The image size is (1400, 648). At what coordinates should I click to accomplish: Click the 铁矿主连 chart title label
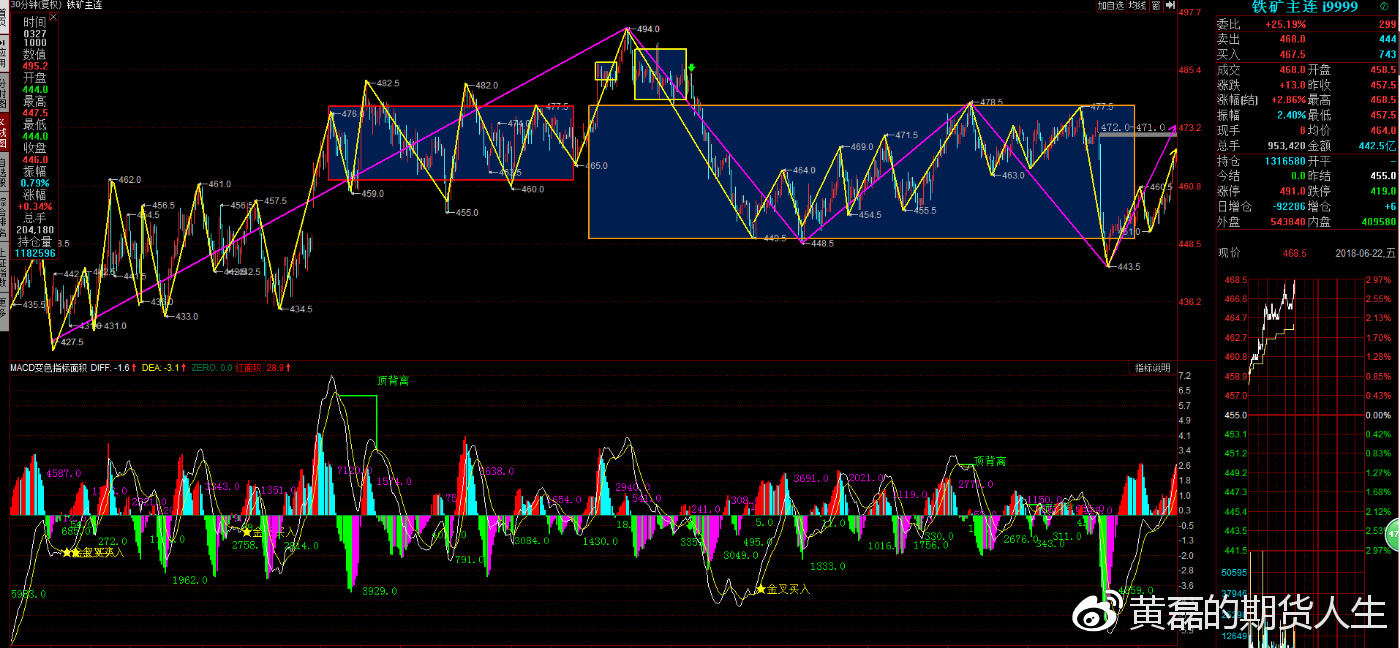point(84,5)
